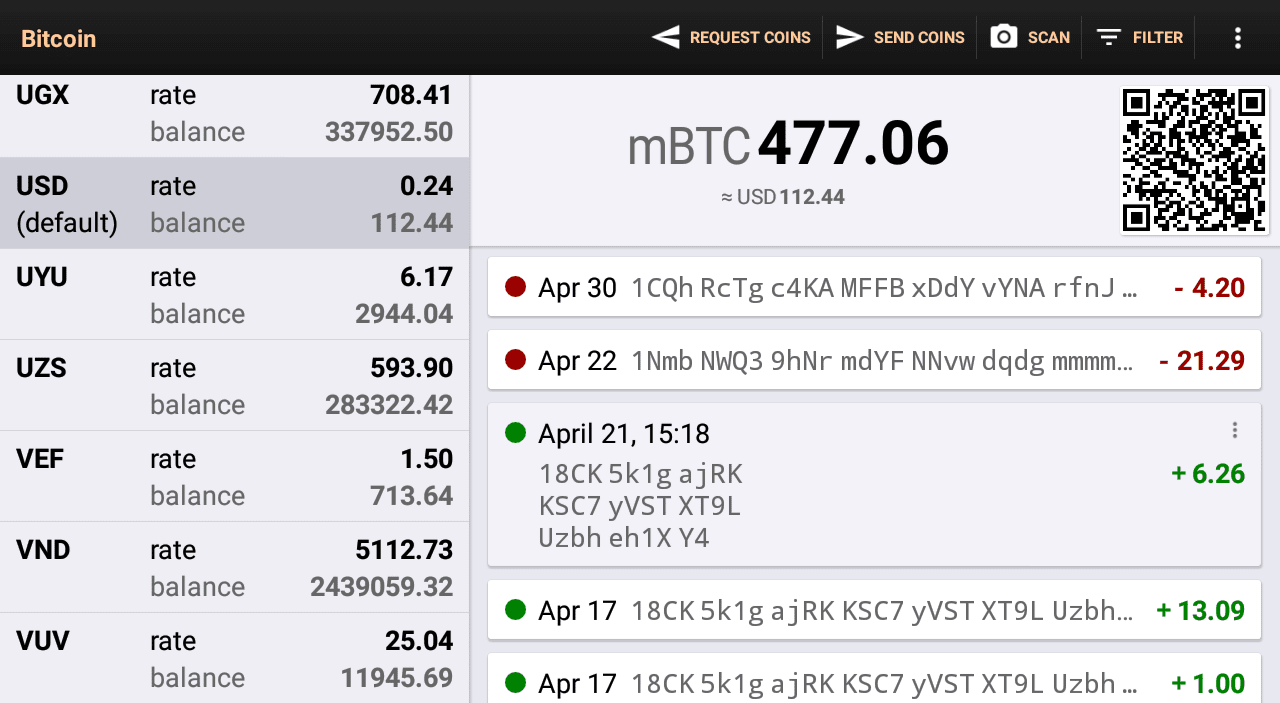Select USD as the active currency
The height and width of the screenshot is (703, 1280).
(x=235, y=203)
